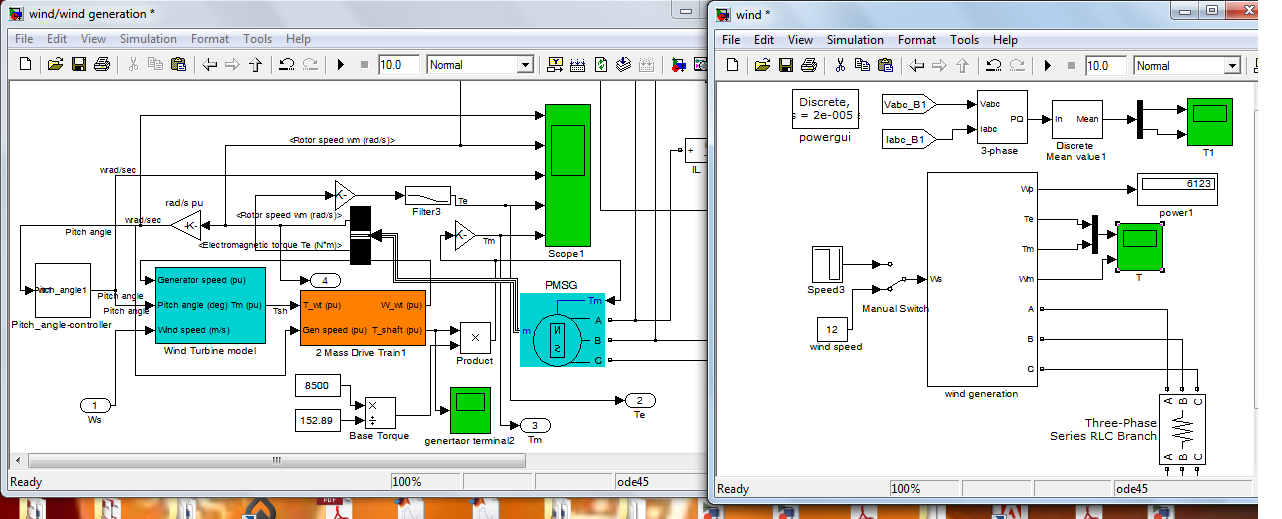Open Simulation menu in wind generation window
The height and width of the screenshot is (519, 1282).
148,39
